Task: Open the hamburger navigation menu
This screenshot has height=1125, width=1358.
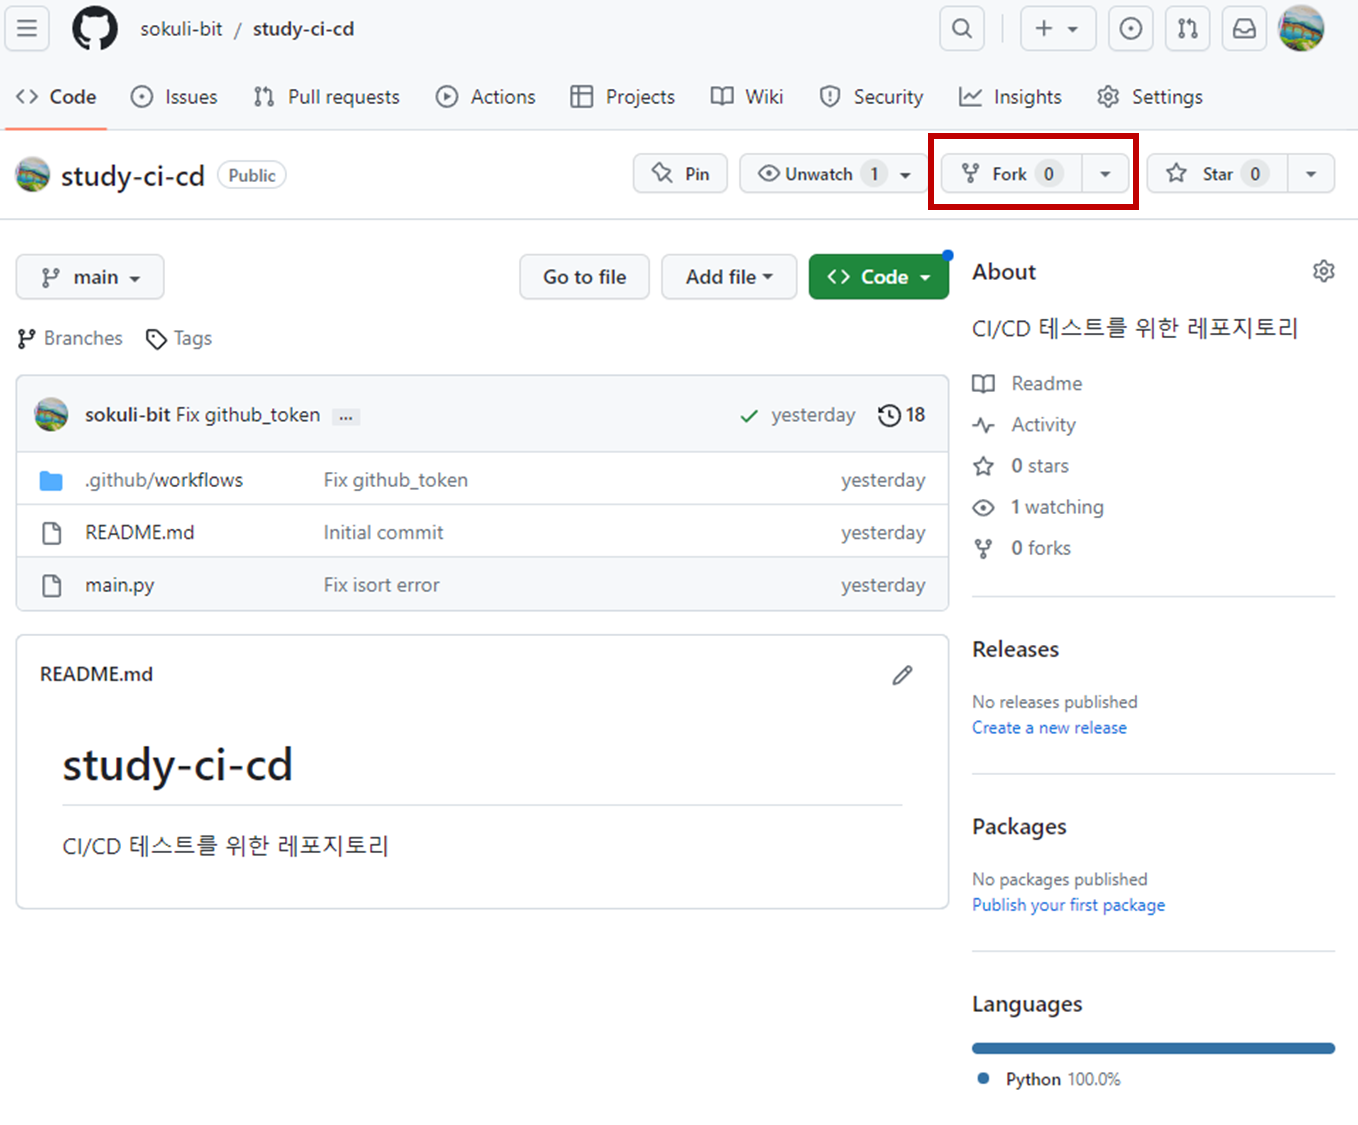Action: (26, 28)
